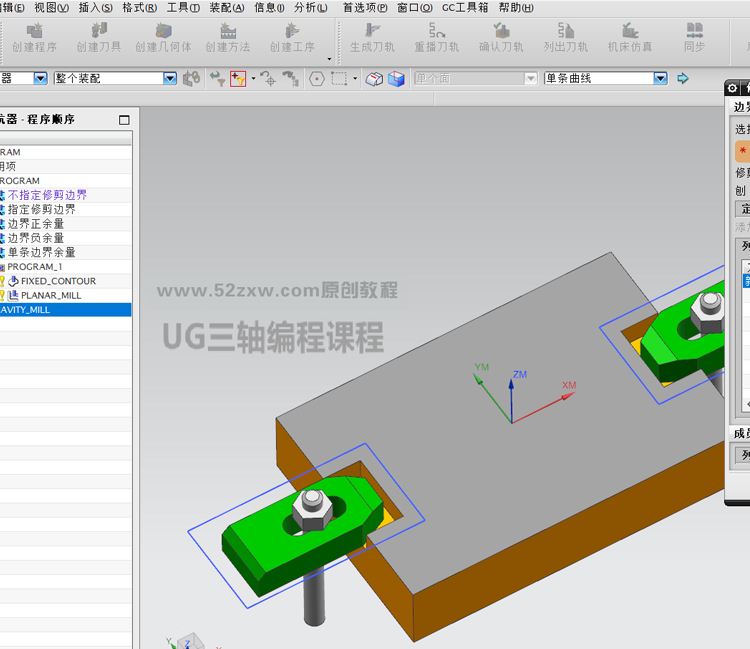Screen dimensions: 750x649
Task: Open GC工具箱 menu
Action: 465,8
